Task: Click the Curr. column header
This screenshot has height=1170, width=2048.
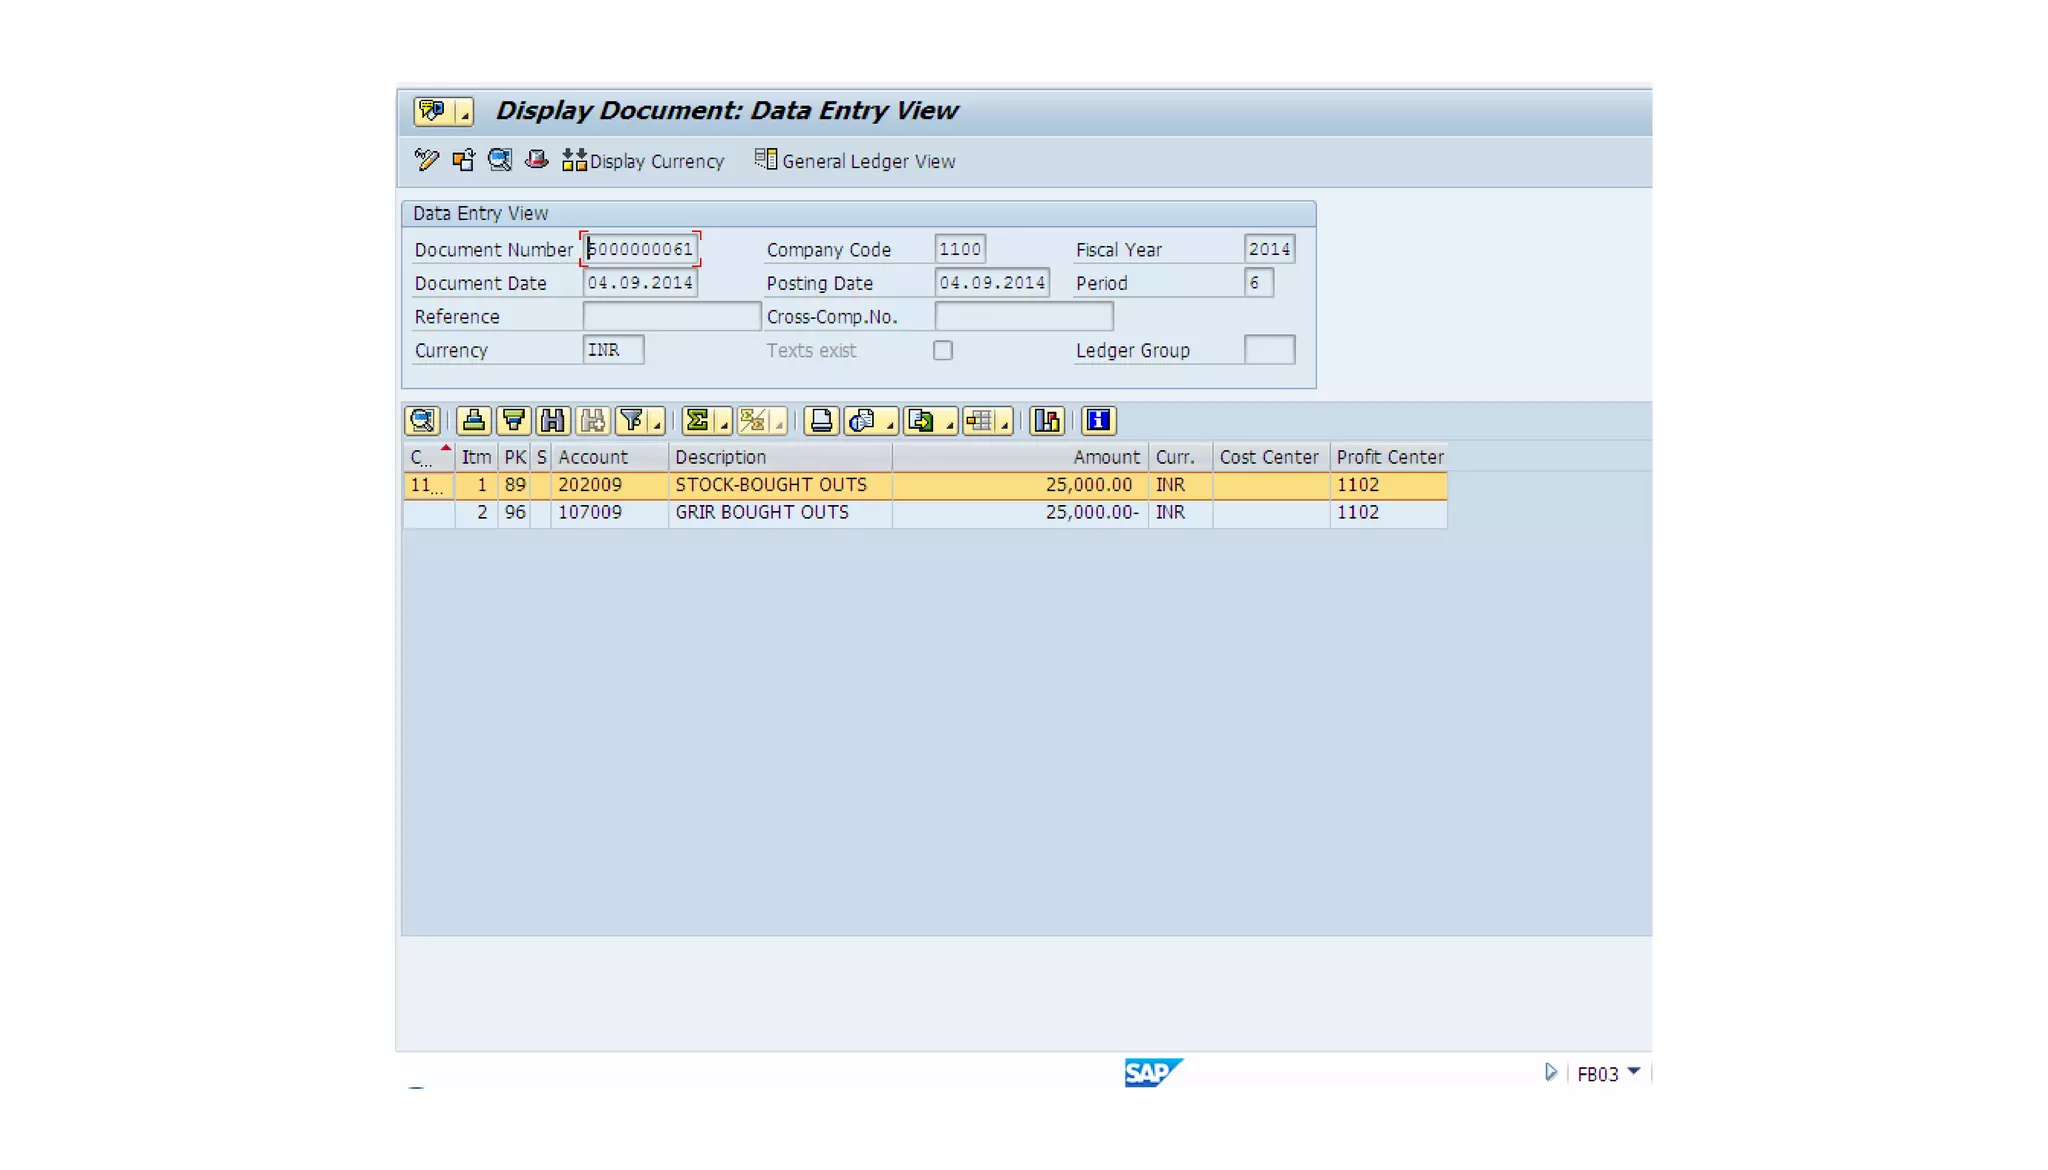Action: pos(1180,457)
